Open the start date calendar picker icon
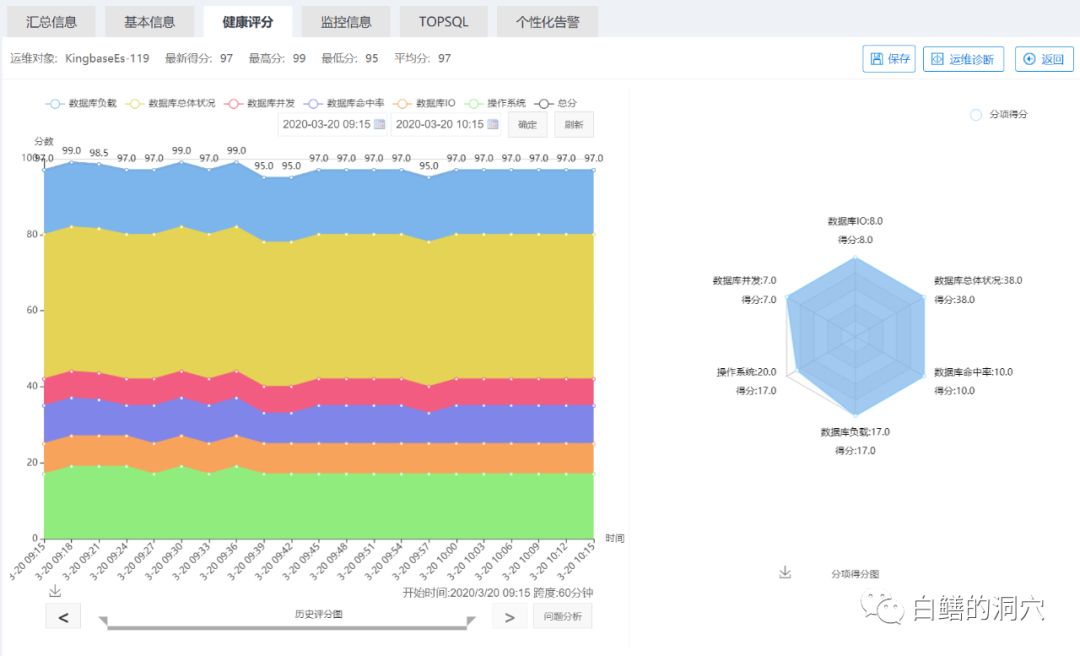This screenshot has height=656, width=1080. (379, 125)
